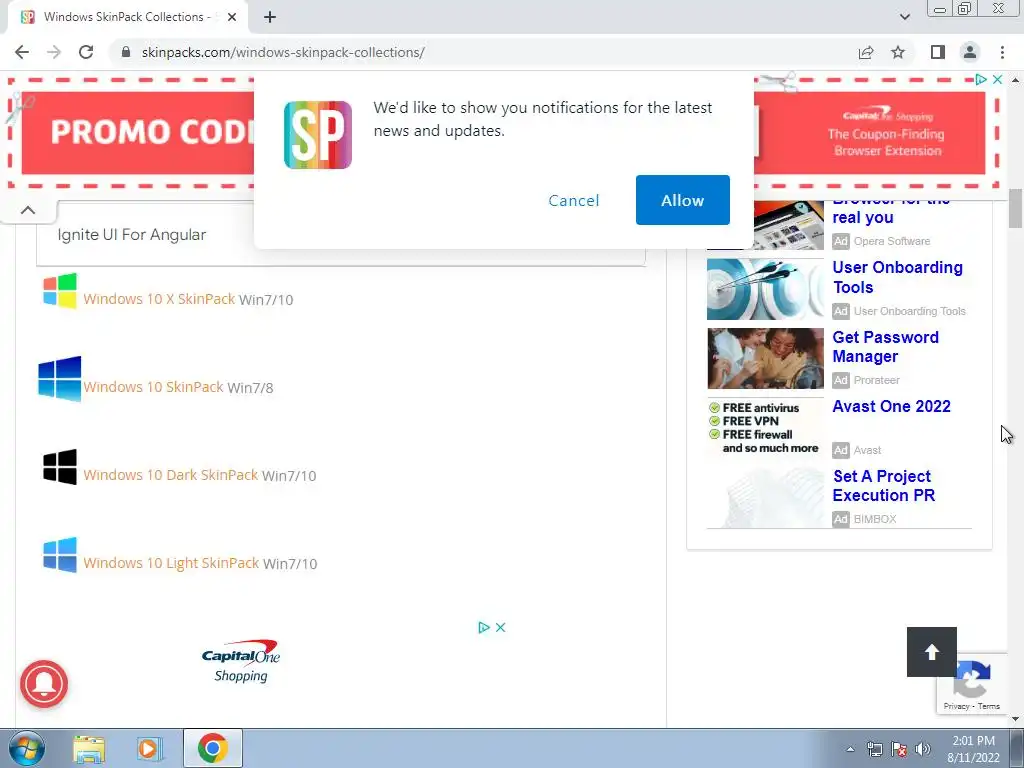Viewport: 1024px width, 768px height.
Task: Jump to top with the arrow button
Action: point(932,652)
